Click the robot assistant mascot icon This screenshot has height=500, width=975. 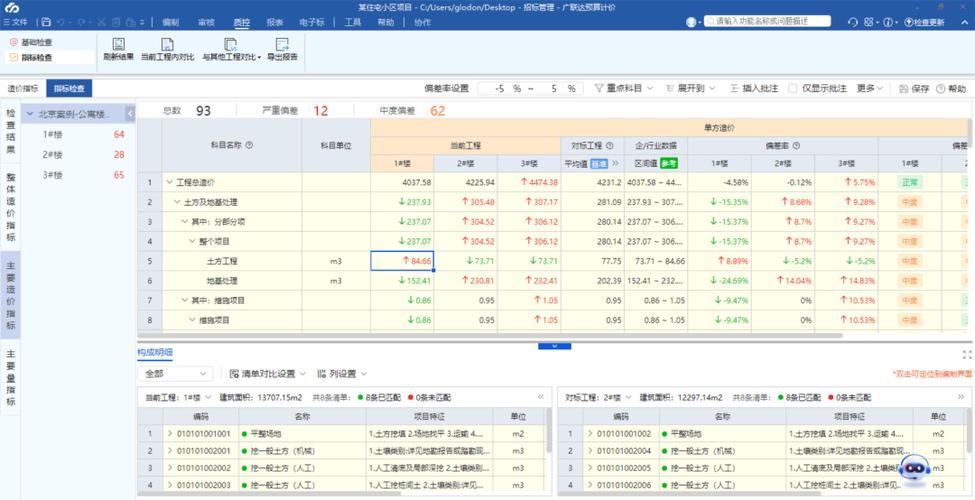[x=915, y=469]
